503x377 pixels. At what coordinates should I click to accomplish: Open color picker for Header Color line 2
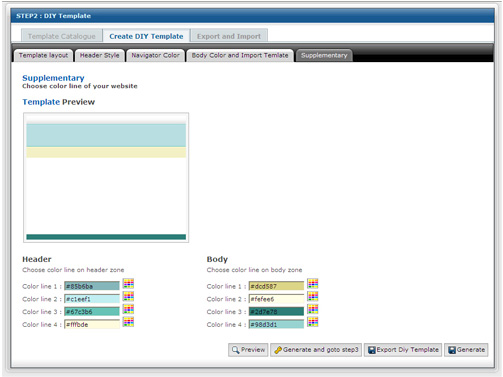click(128, 296)
